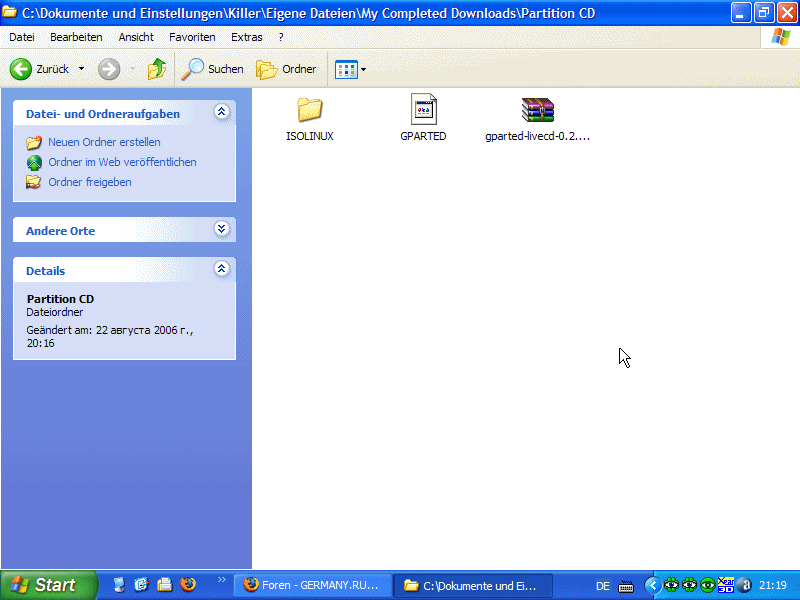
Task: Click the 21:19 taskbar clock
Action: 772,585
